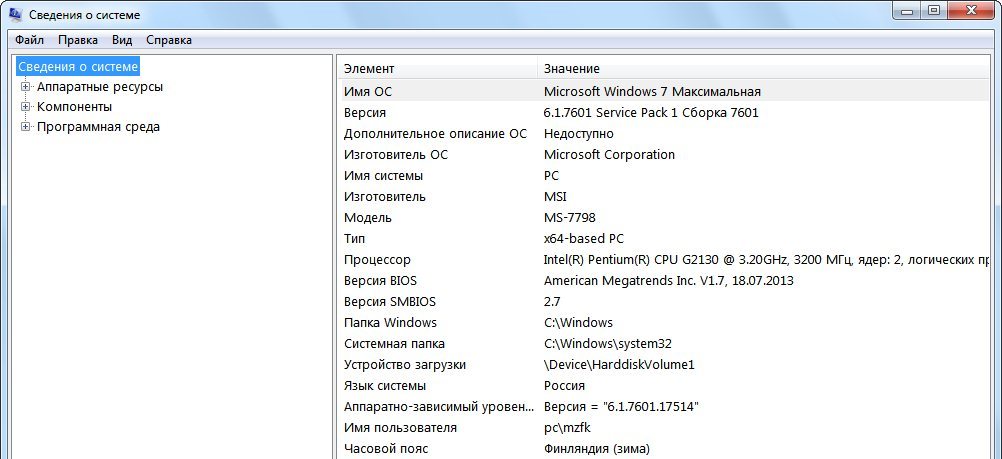Open the Правка menu
Viewport: 1002px width, 459px height.
tap(77, 40)
